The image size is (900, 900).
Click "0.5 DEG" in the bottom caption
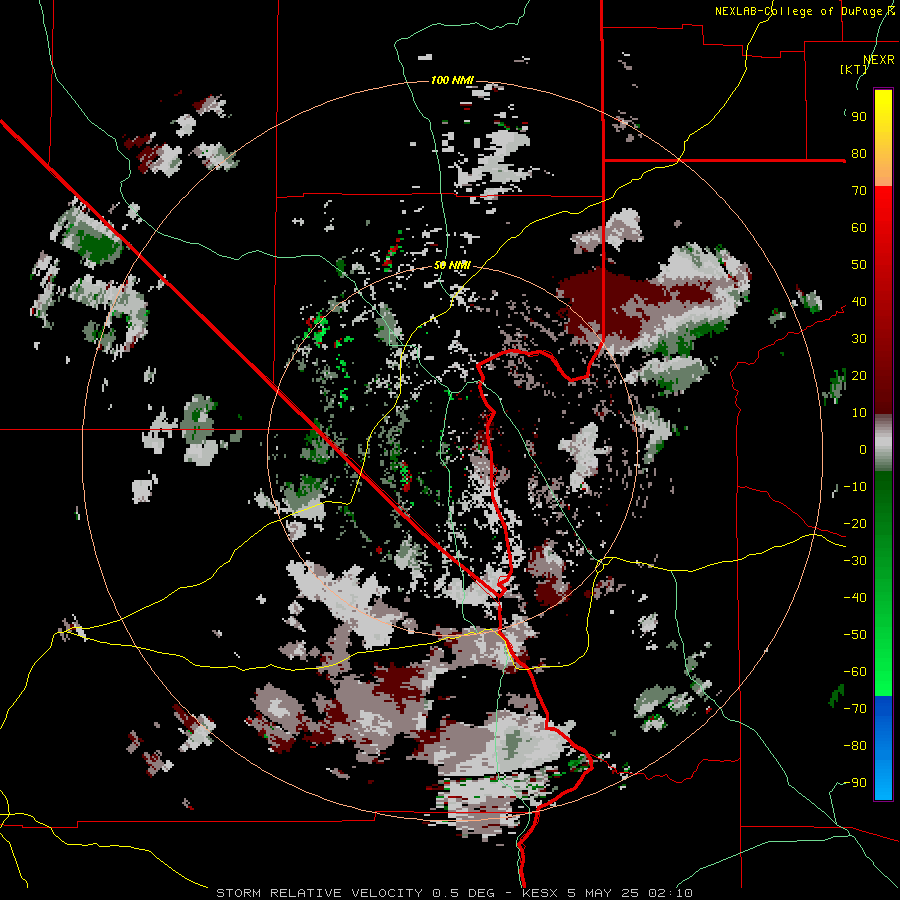(462, 893)
